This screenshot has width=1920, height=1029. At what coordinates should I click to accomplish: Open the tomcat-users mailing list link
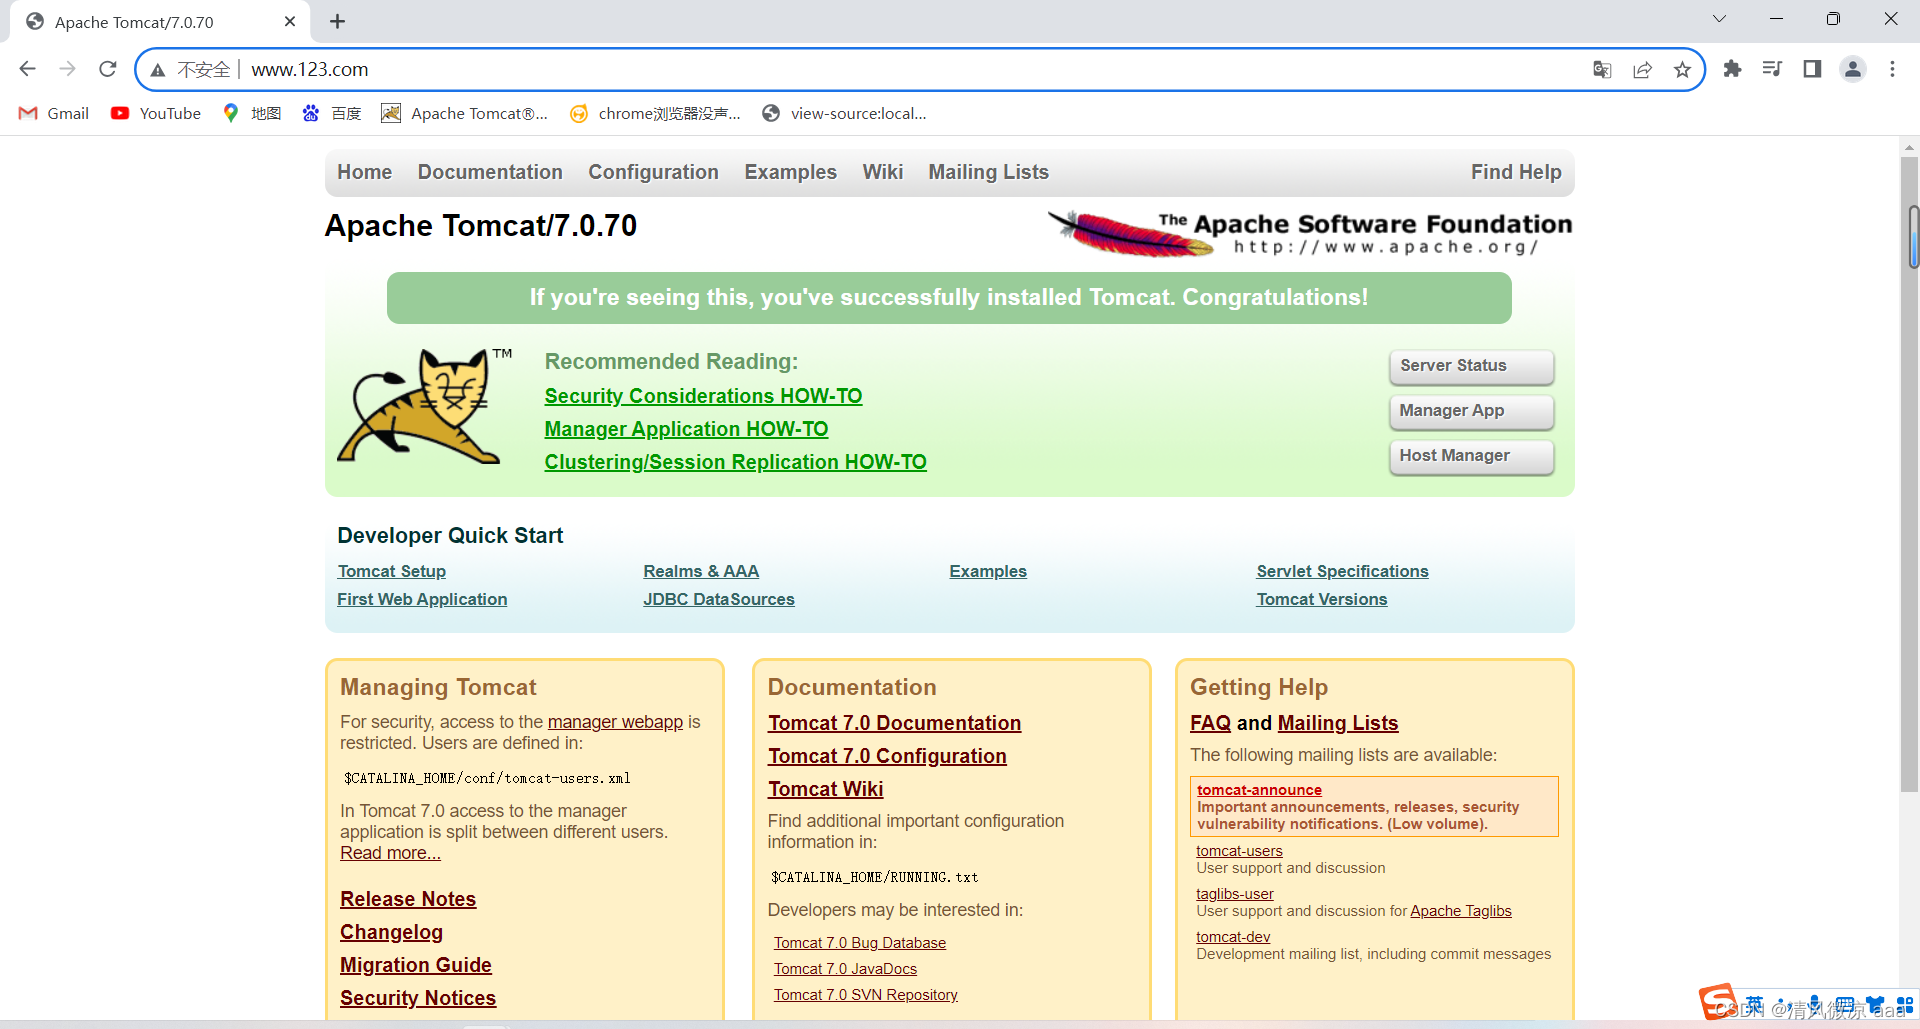point(1239,851)
